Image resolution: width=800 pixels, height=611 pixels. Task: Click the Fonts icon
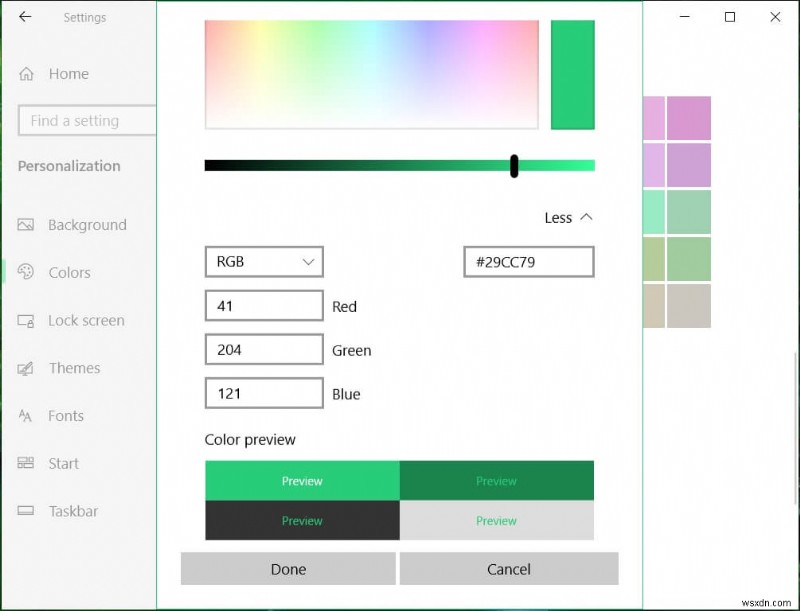(25, 416)
